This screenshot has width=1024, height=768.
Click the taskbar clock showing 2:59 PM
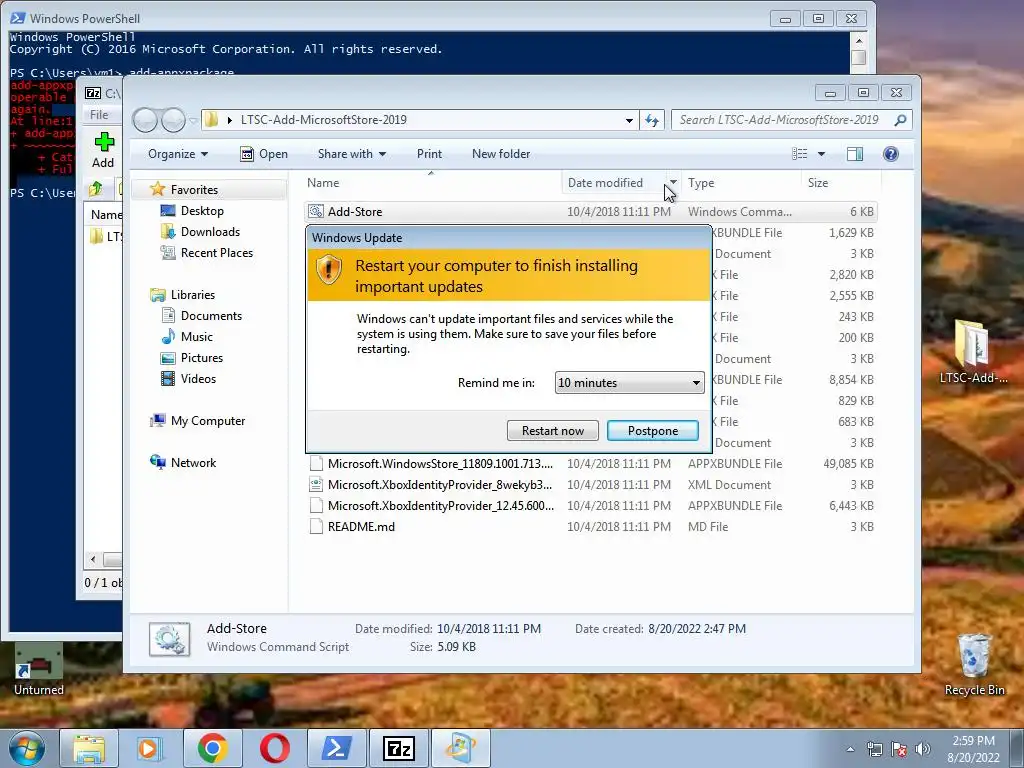click(x=973, y=749)
